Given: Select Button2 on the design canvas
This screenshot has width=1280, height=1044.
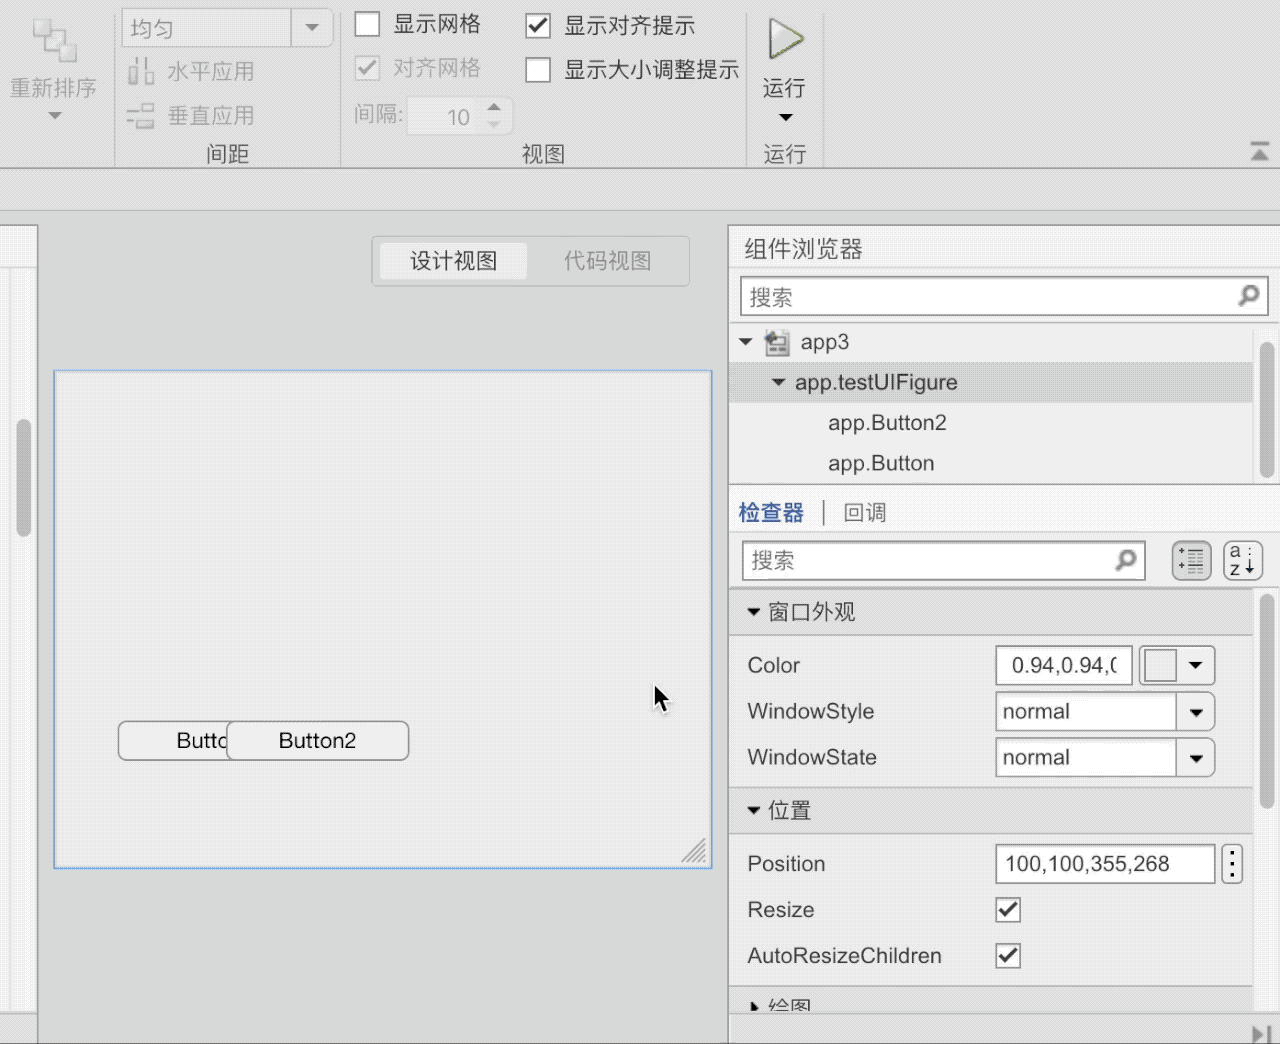Looking at the screenshot, I should tap(316, 740).
